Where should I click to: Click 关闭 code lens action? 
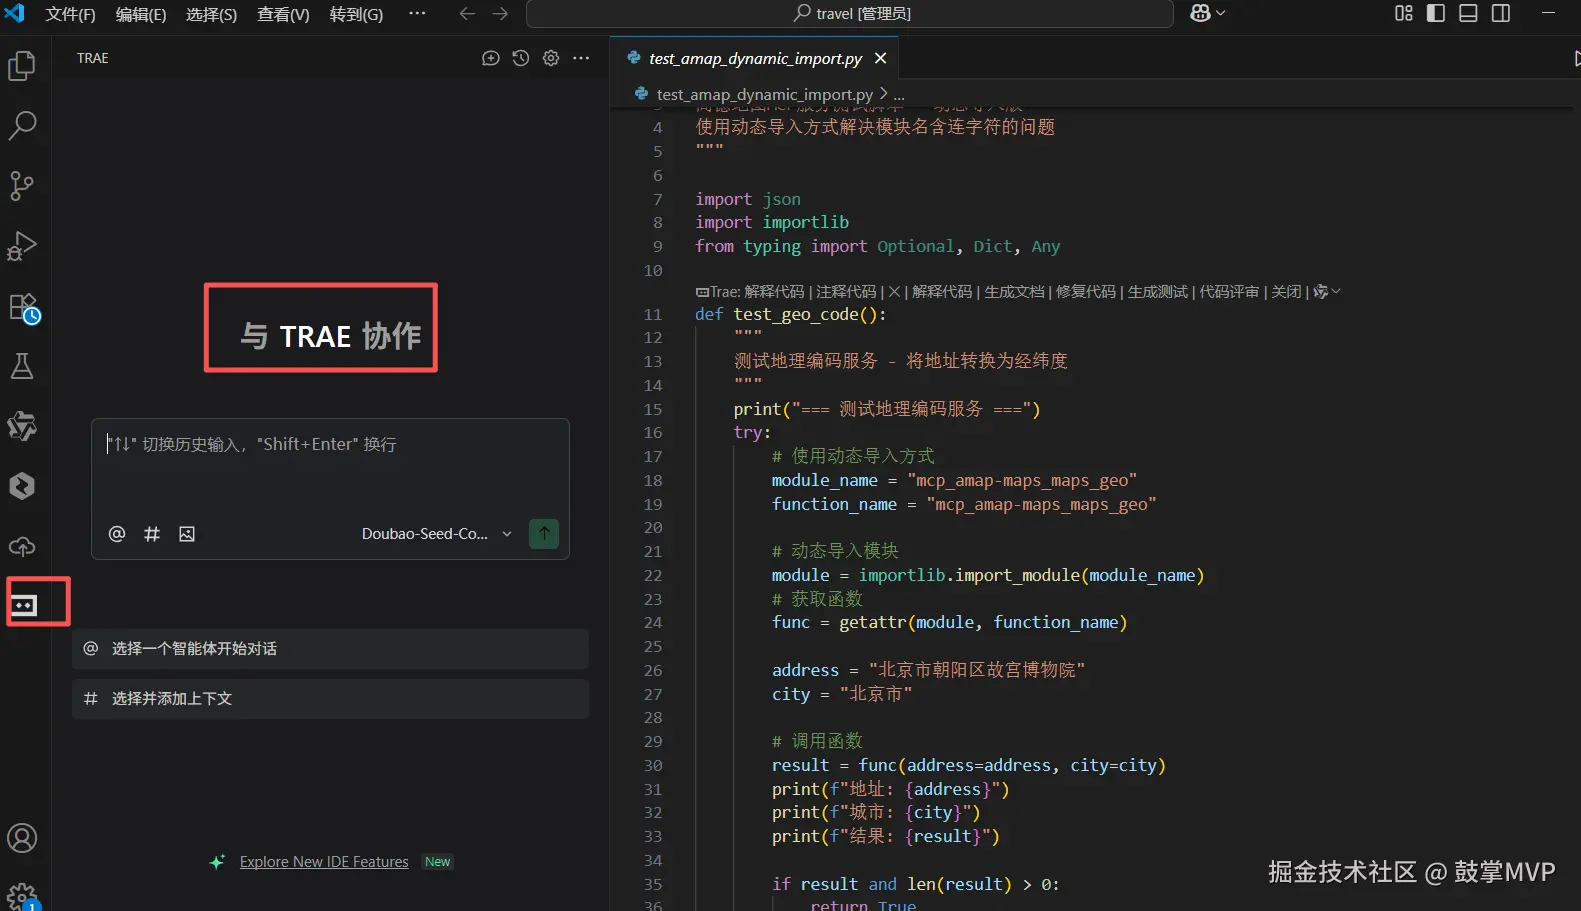coord(1286,292)
